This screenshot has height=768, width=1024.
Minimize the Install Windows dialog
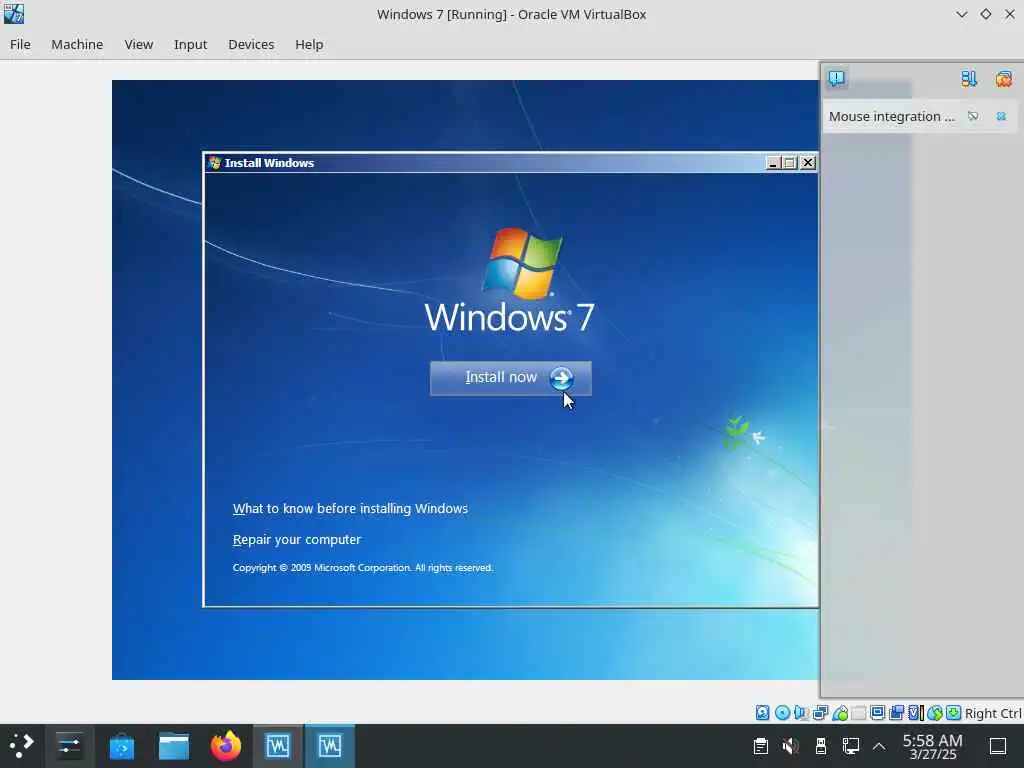pos(773,163)
